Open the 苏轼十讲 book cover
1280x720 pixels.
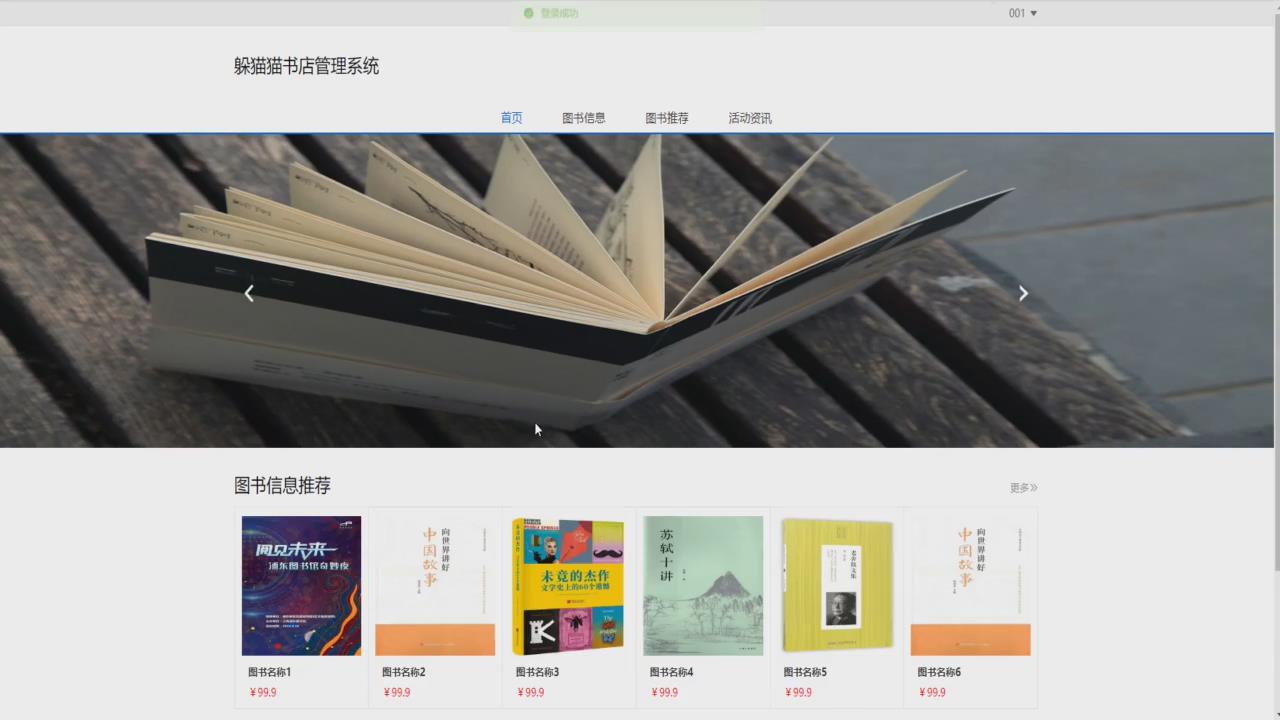pyautogui.click(x=703, y=585)
